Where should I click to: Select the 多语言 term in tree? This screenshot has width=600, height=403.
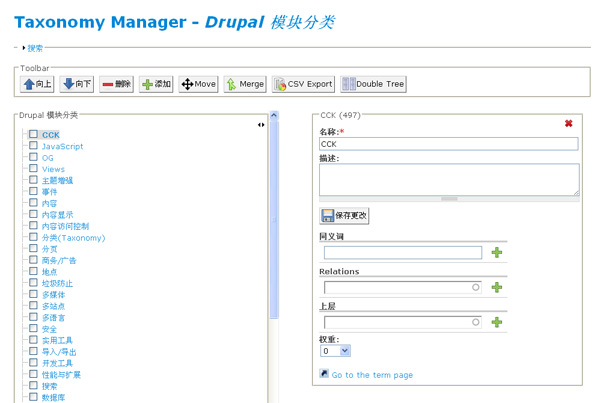(x=54, y=318)
